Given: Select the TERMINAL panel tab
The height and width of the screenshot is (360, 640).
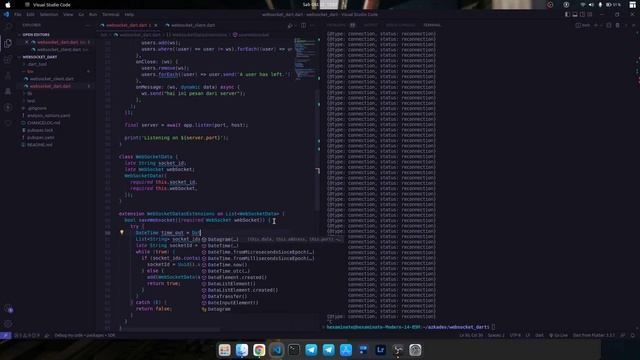Looking at the screenshot, I should coord(432,25).
